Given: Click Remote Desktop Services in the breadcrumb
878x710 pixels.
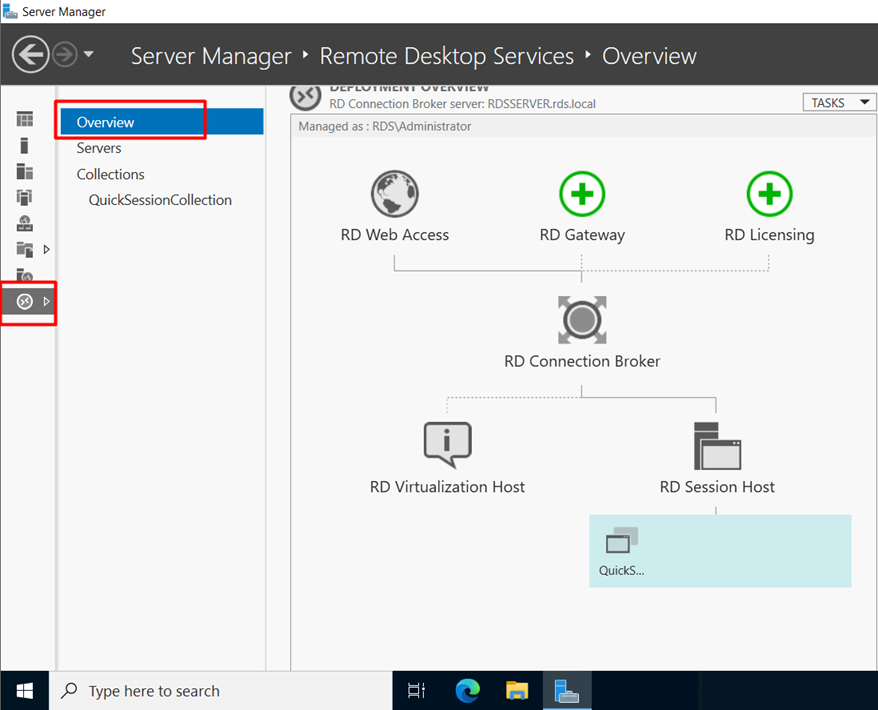Looking at the screenshot, I should [447, 56].
